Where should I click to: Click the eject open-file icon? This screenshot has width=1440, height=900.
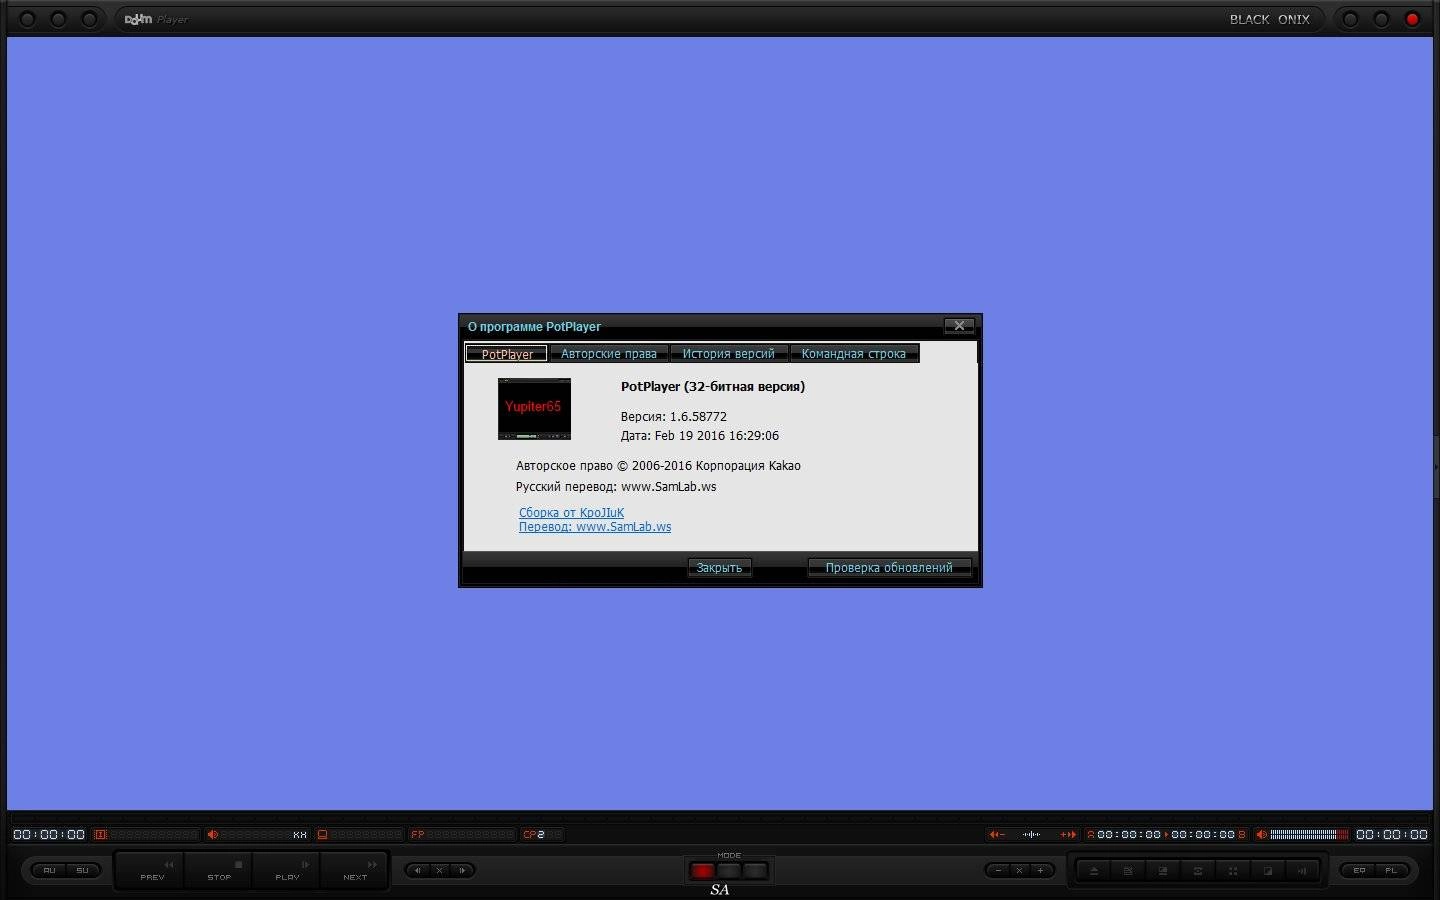[1094, 871]
